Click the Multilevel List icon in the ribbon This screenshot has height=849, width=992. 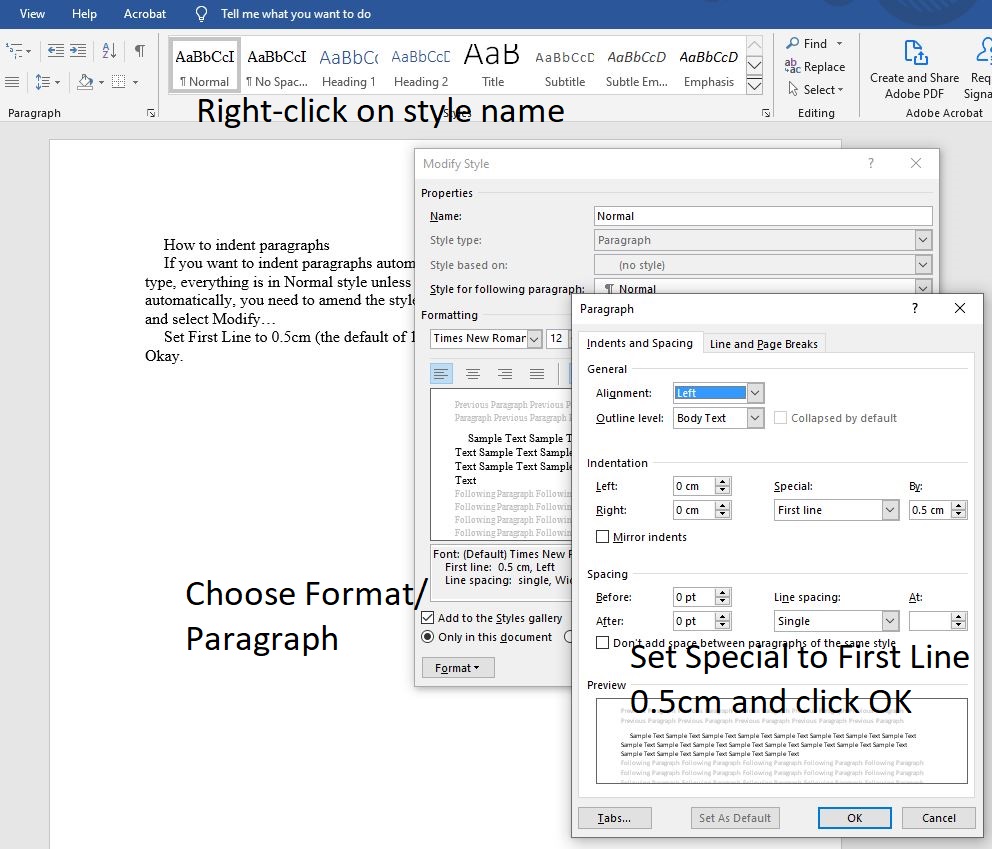click(18, 51)
